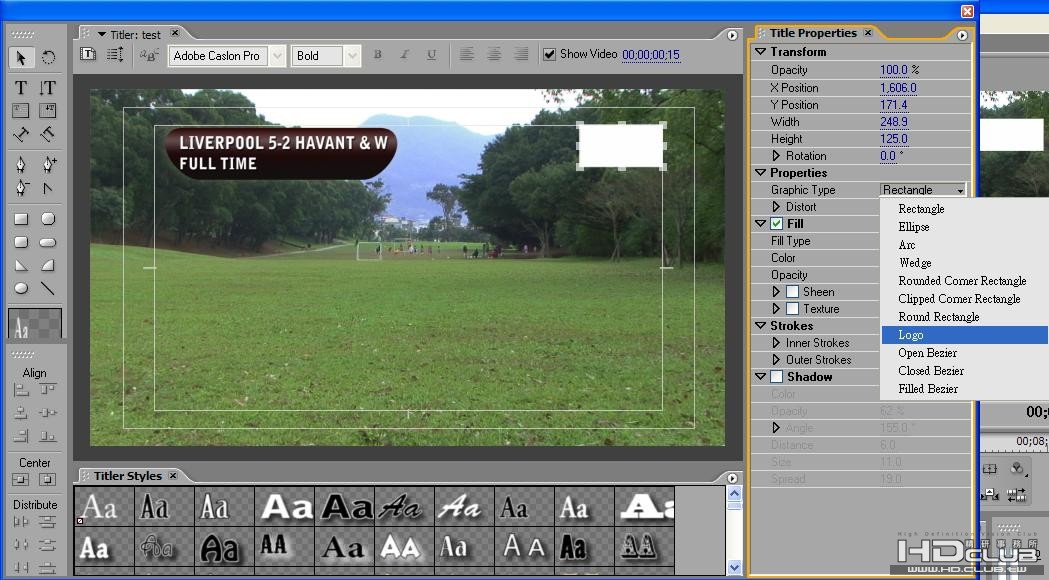
Task: Select the Path Type tool
Action: pos(21,134)
